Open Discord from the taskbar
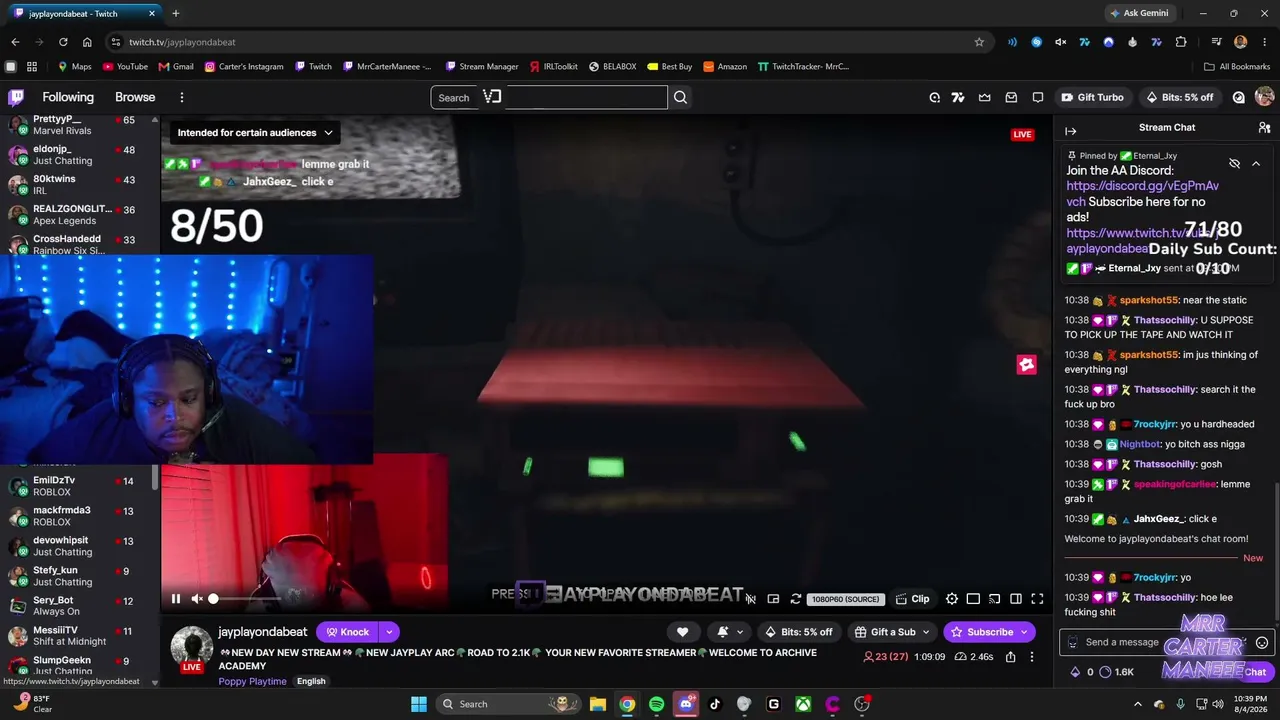 pyautogui.click(x=686, y=704)
